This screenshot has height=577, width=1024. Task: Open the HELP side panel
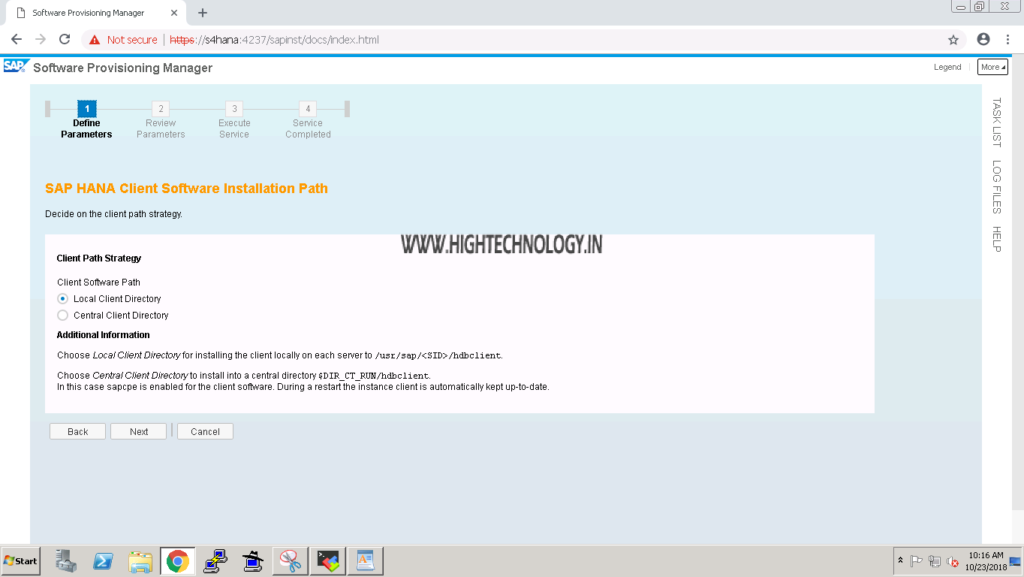click(x=997, y=239)
